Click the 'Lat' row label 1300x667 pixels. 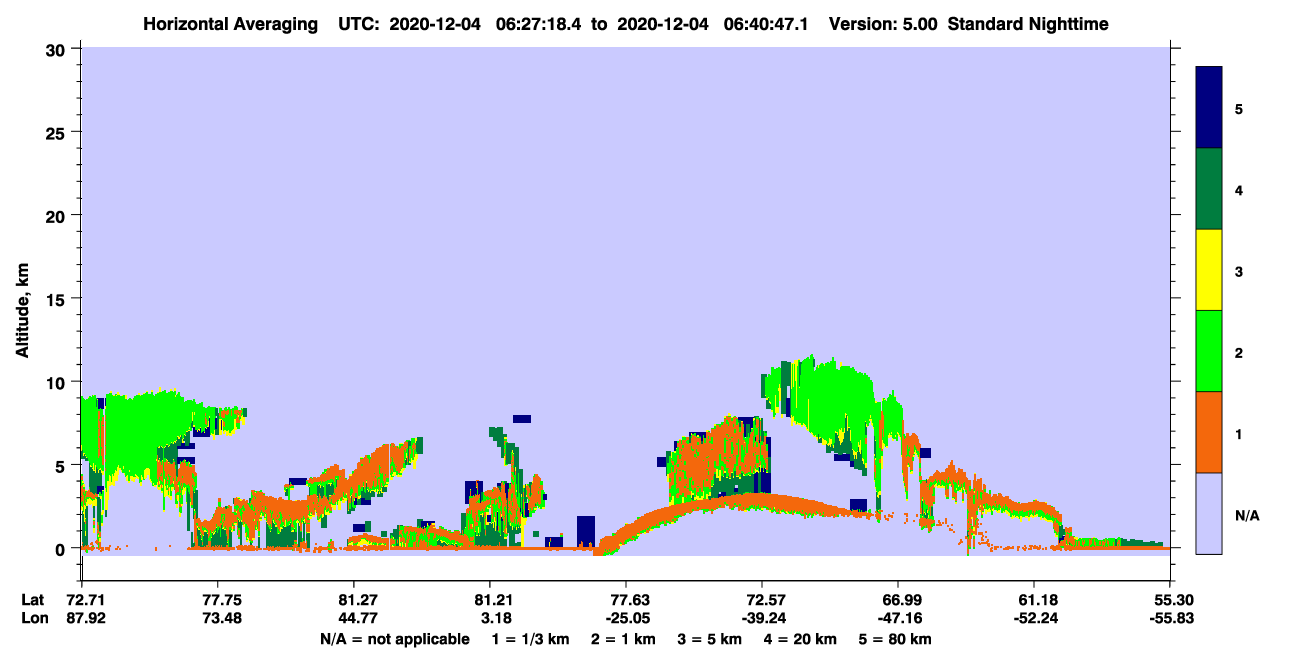(x=32, y=600)
